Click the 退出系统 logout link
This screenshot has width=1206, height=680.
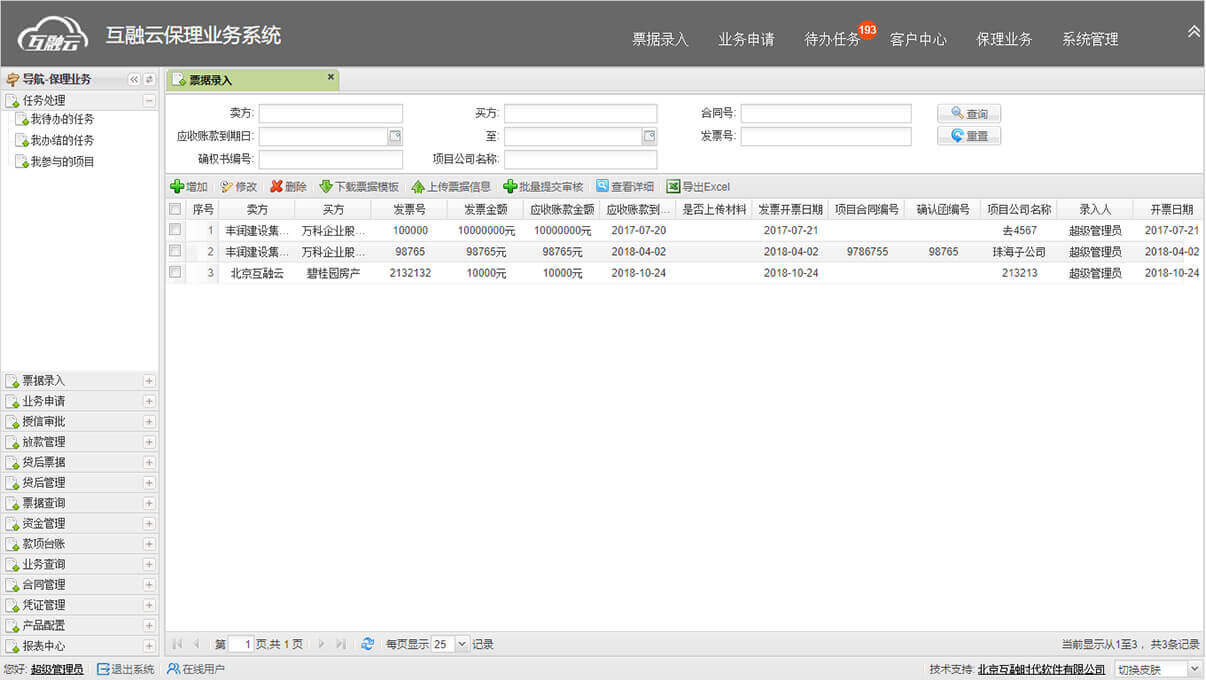coord(126,669)
